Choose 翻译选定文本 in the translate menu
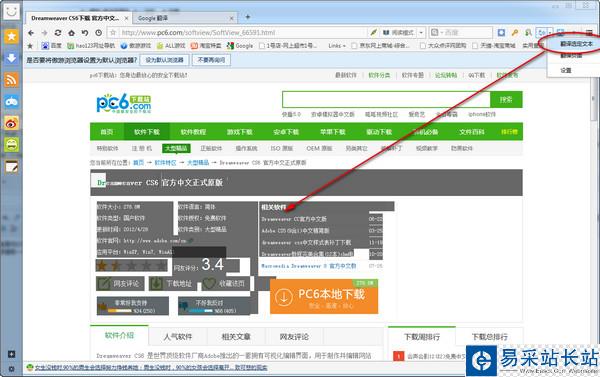This screenshot has height=377, width=600. pos(576,44)
